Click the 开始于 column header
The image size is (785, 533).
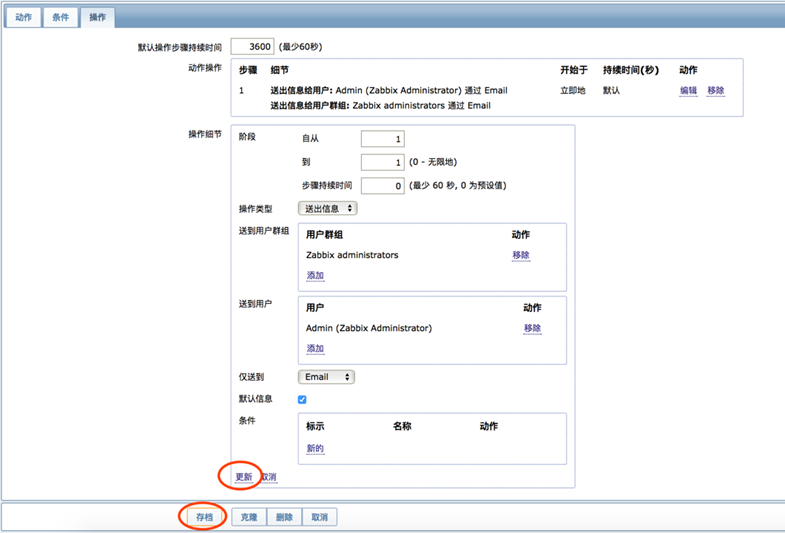[x=574, y=70]
